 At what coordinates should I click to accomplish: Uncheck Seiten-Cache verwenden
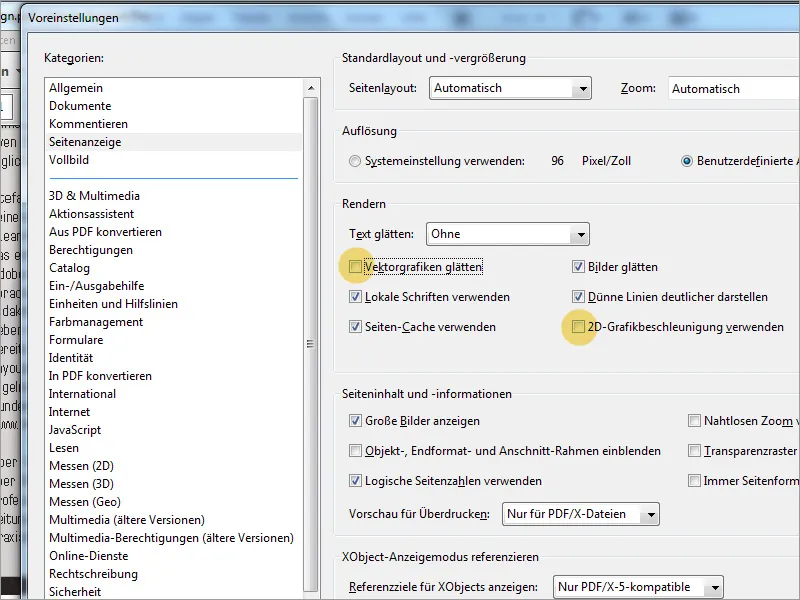[x=355, y=327]
